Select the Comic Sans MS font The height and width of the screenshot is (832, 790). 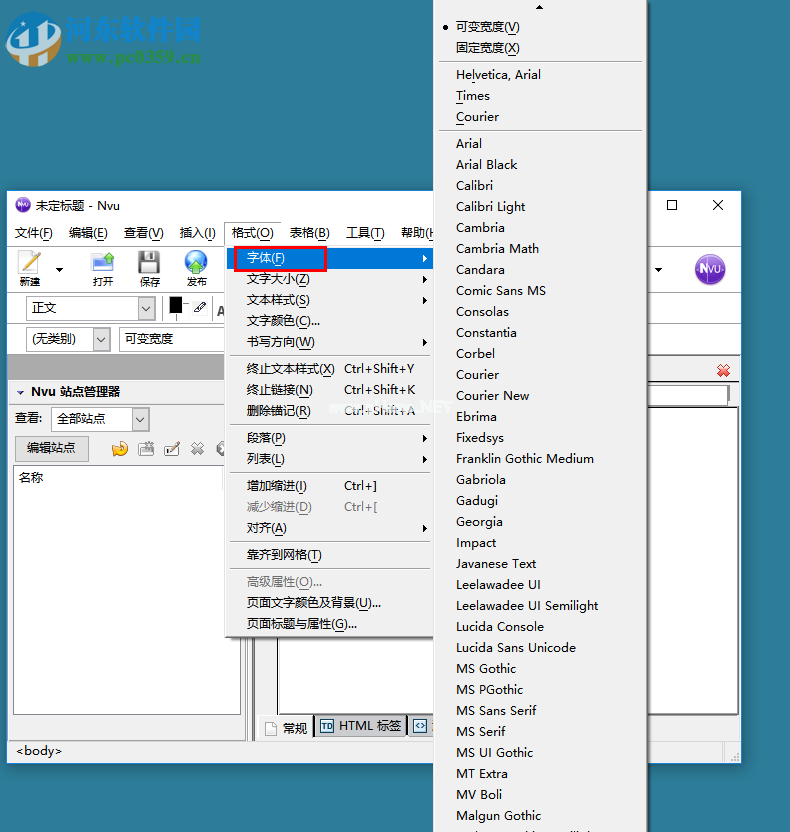click(540, 291)
